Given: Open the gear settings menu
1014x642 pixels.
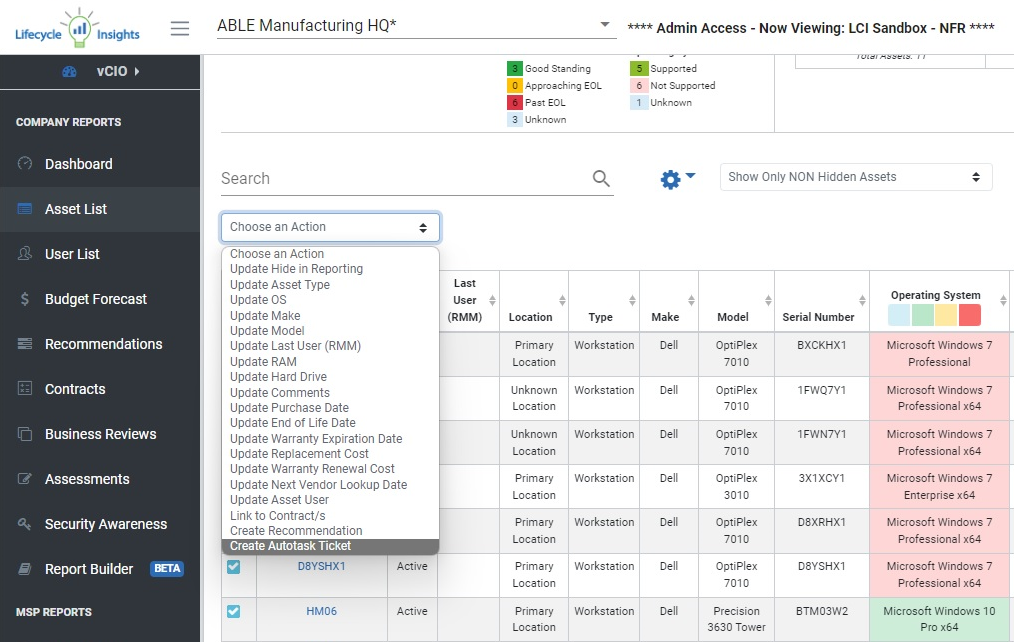Looking at the screenshot, I should [677, 178].
